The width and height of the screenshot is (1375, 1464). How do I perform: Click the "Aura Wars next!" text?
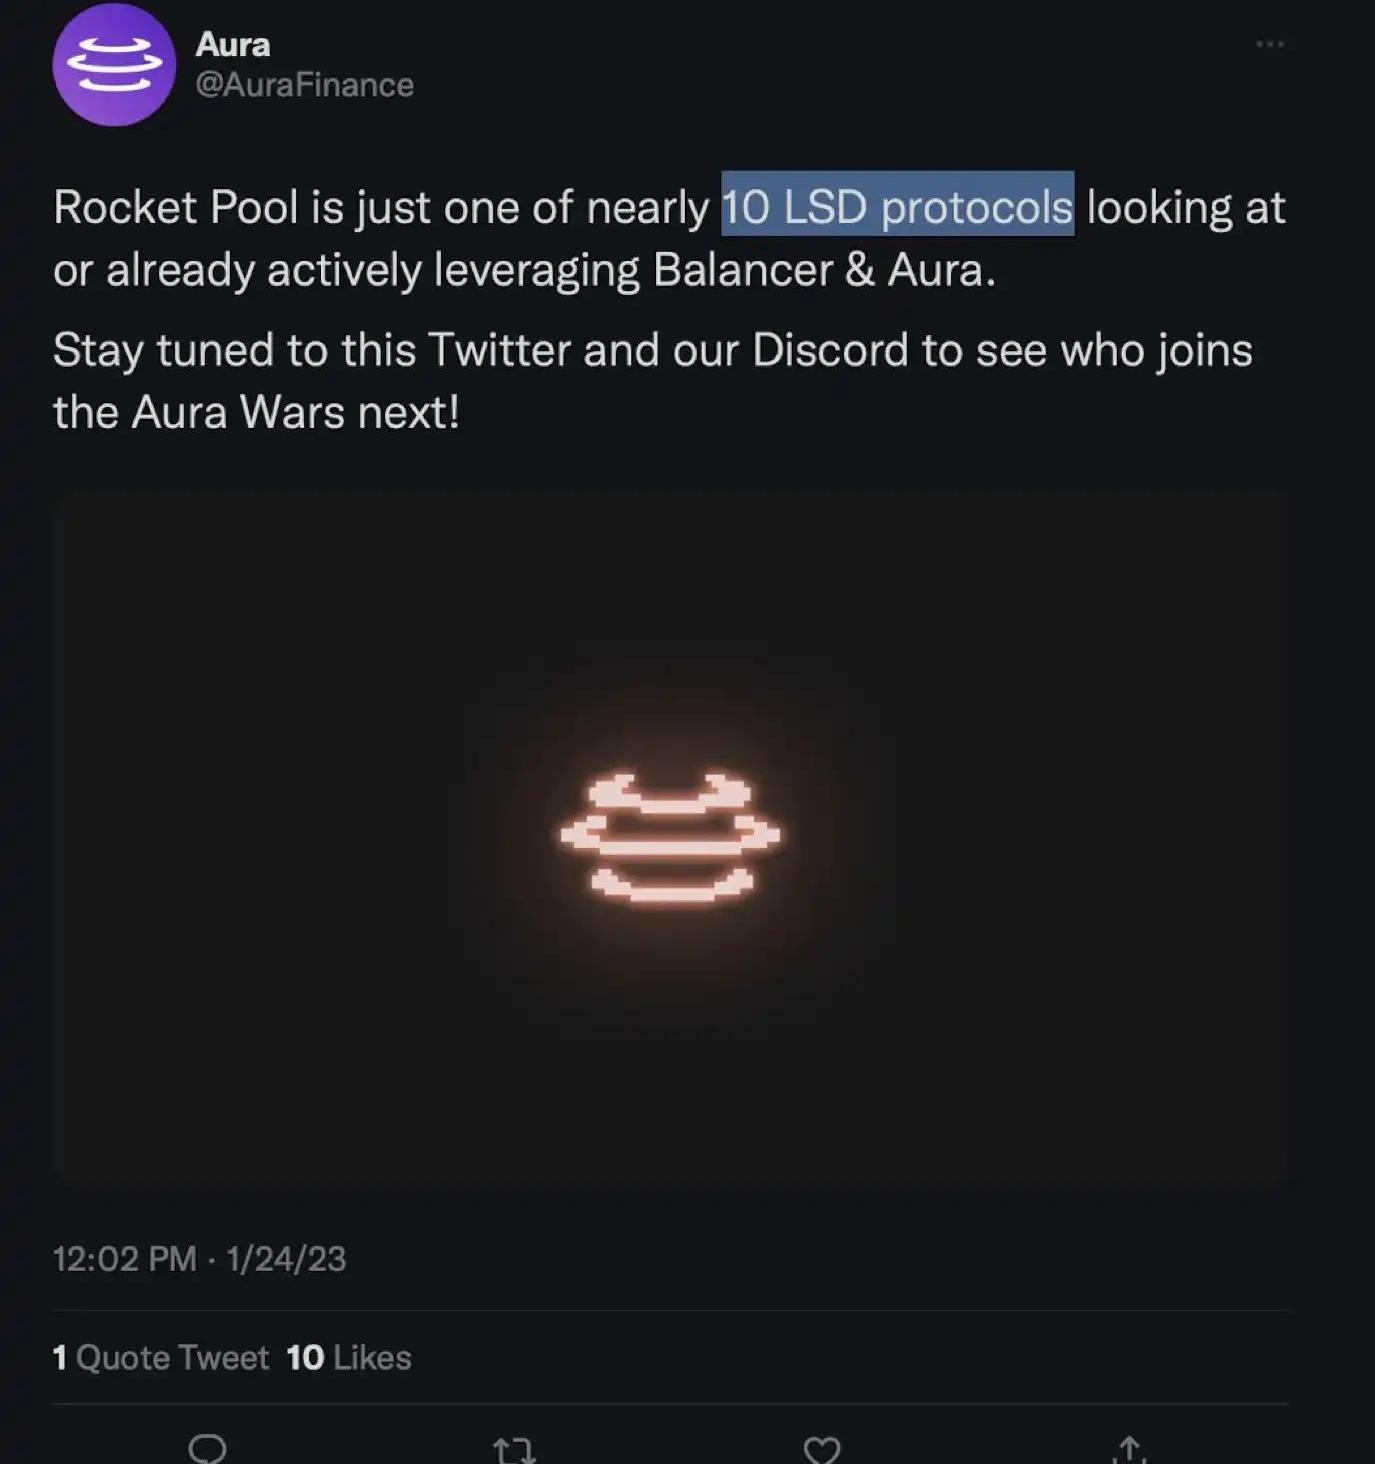click(296, 412)
